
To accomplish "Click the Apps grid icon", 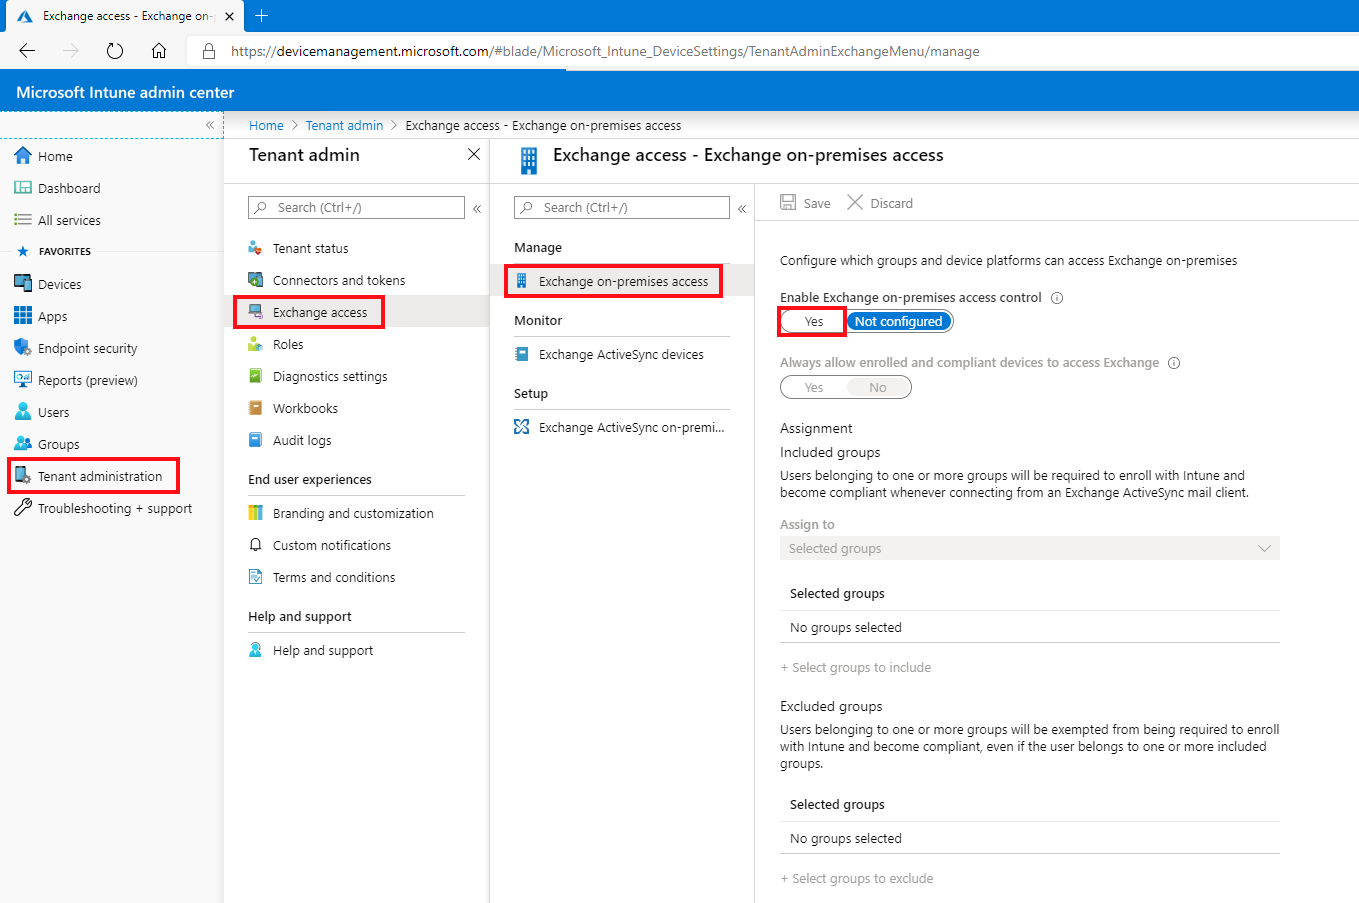I will coord(23,316).
